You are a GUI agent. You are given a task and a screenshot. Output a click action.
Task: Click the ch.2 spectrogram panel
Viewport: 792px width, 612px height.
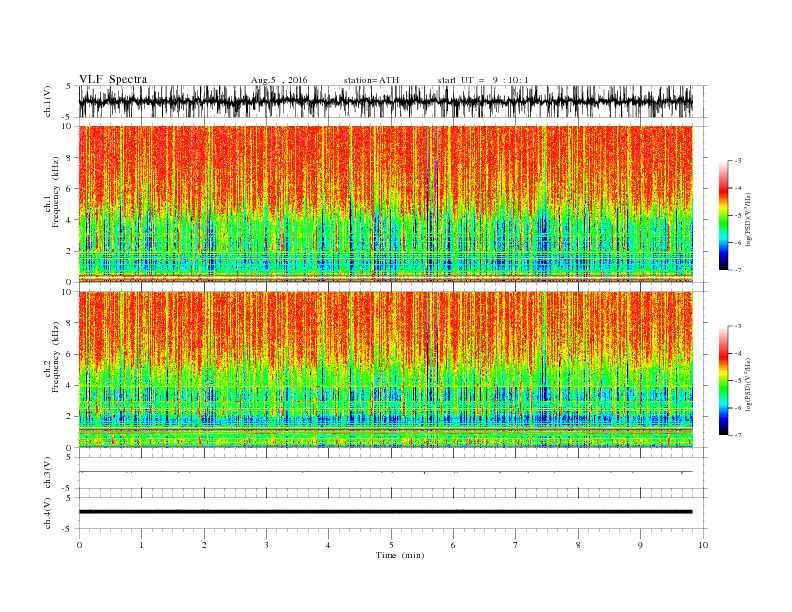pyautogui.click(x=386, y=369)
